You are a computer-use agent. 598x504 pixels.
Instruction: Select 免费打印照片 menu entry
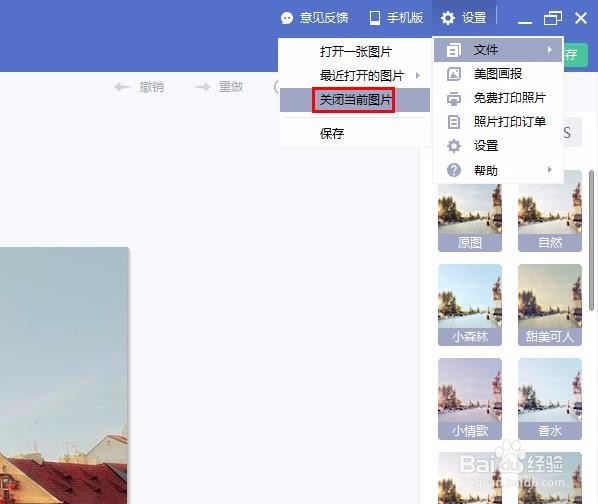click(498, 98)
